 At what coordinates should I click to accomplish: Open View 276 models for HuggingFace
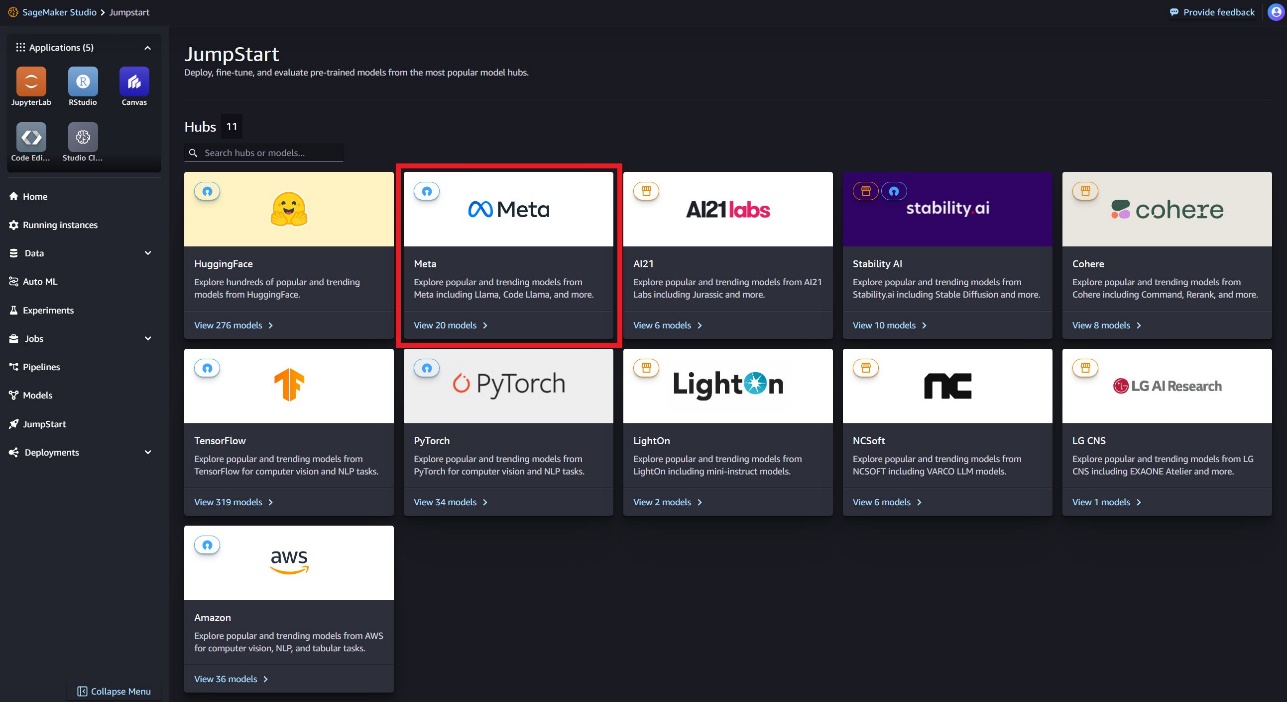234,325
